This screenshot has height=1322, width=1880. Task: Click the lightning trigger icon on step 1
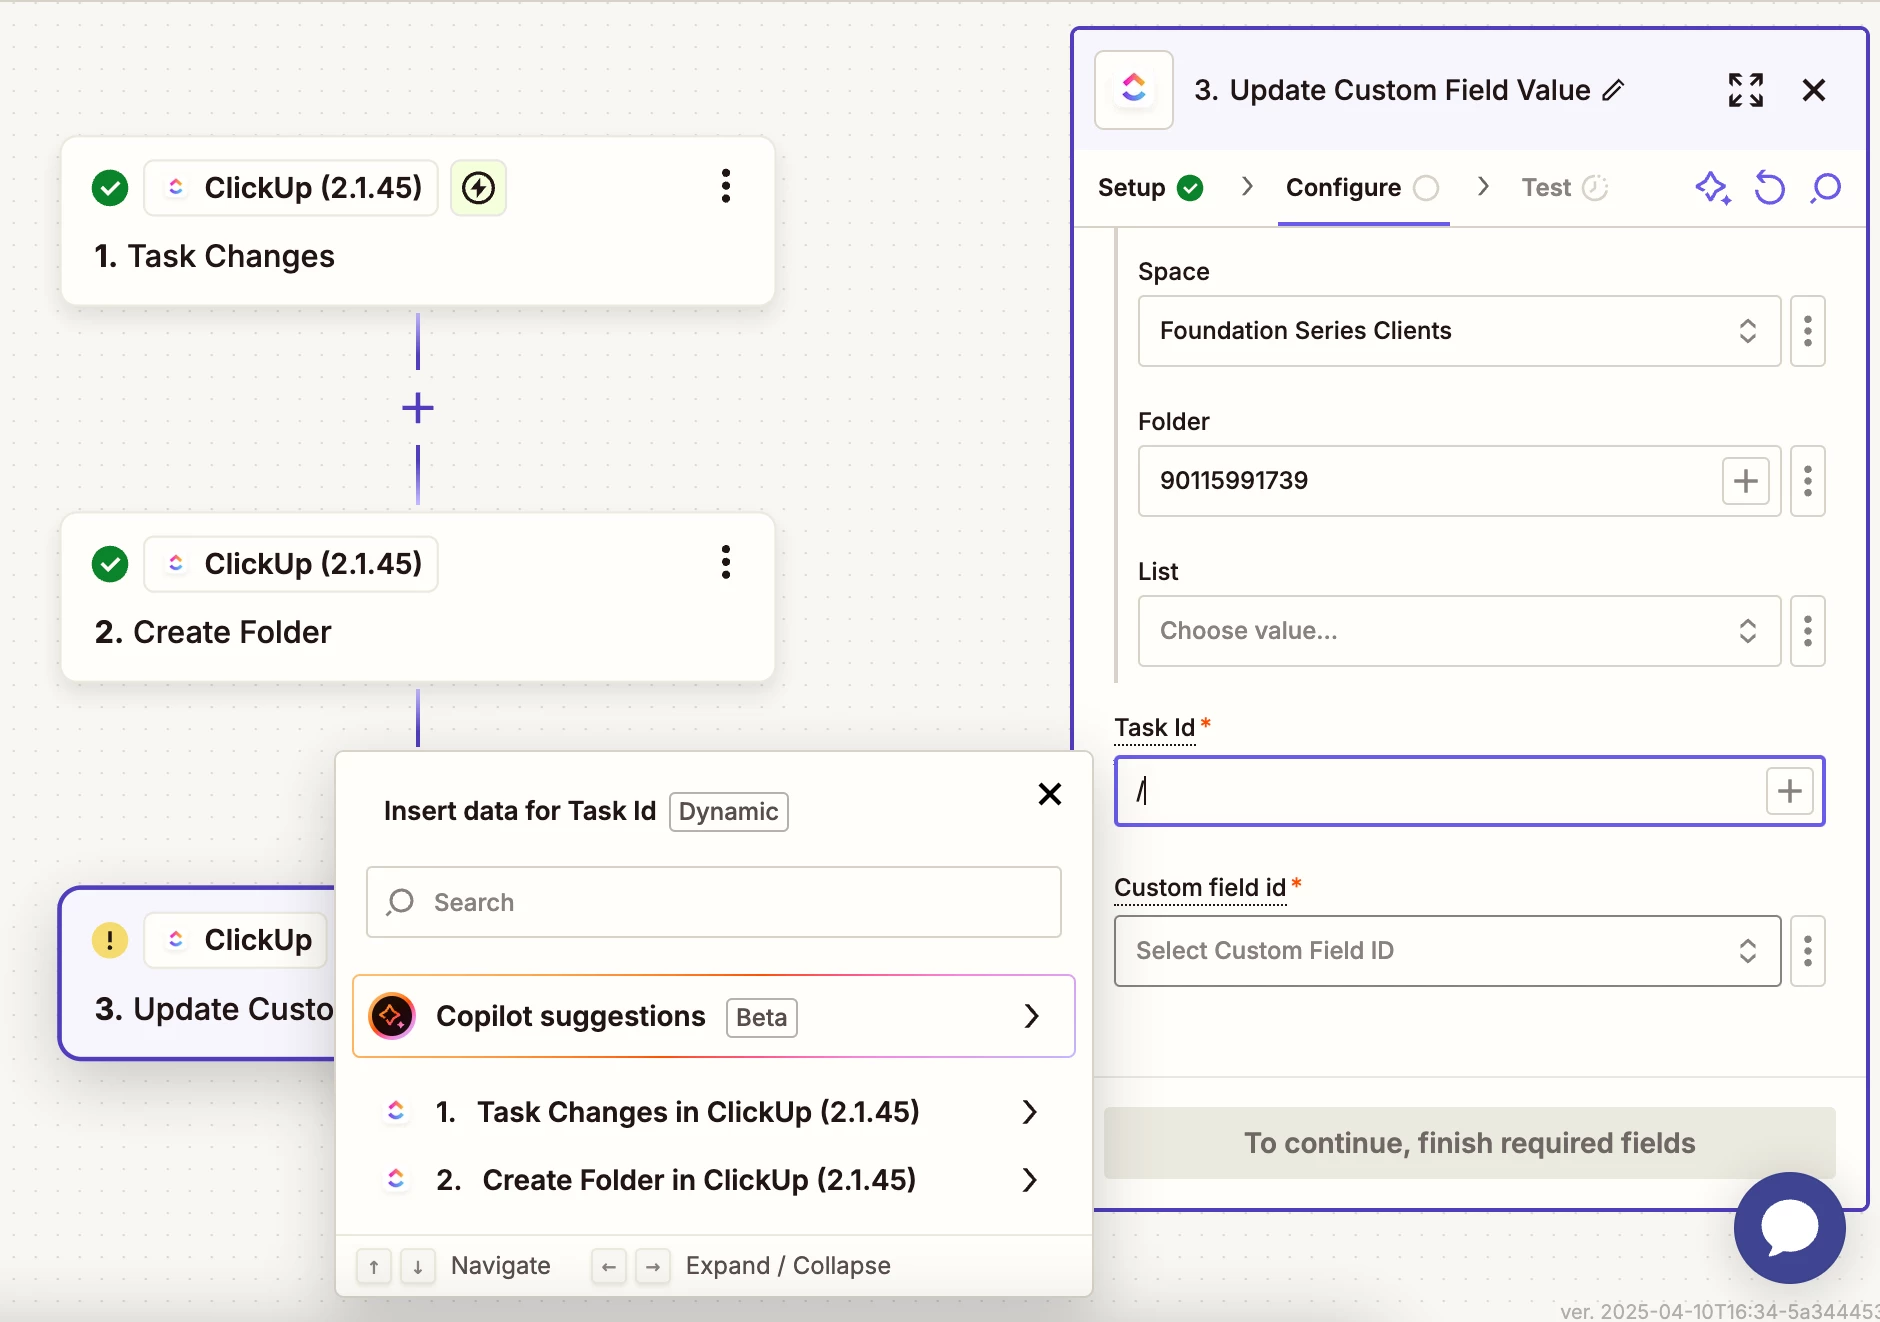coord(478,187)
